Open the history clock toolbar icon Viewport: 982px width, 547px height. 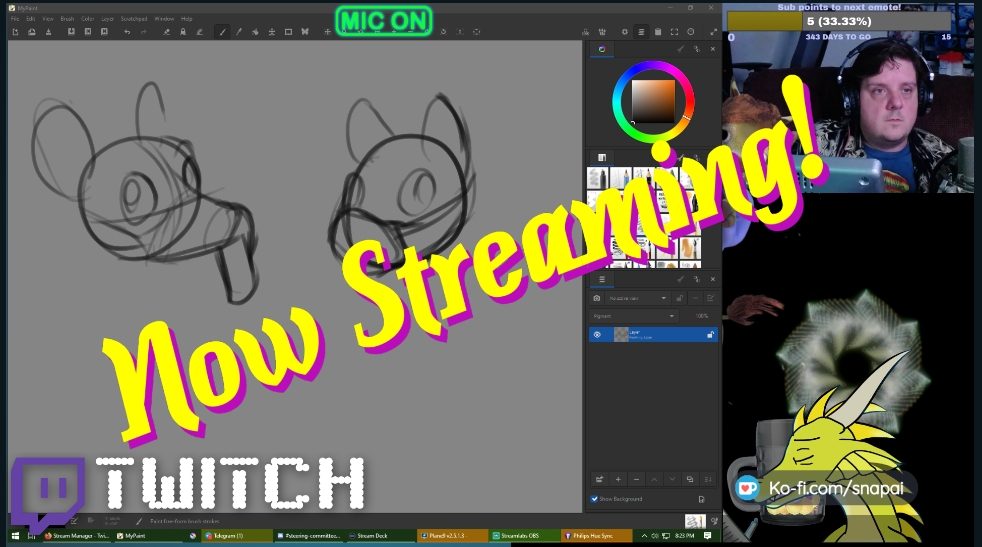(691, 32)
